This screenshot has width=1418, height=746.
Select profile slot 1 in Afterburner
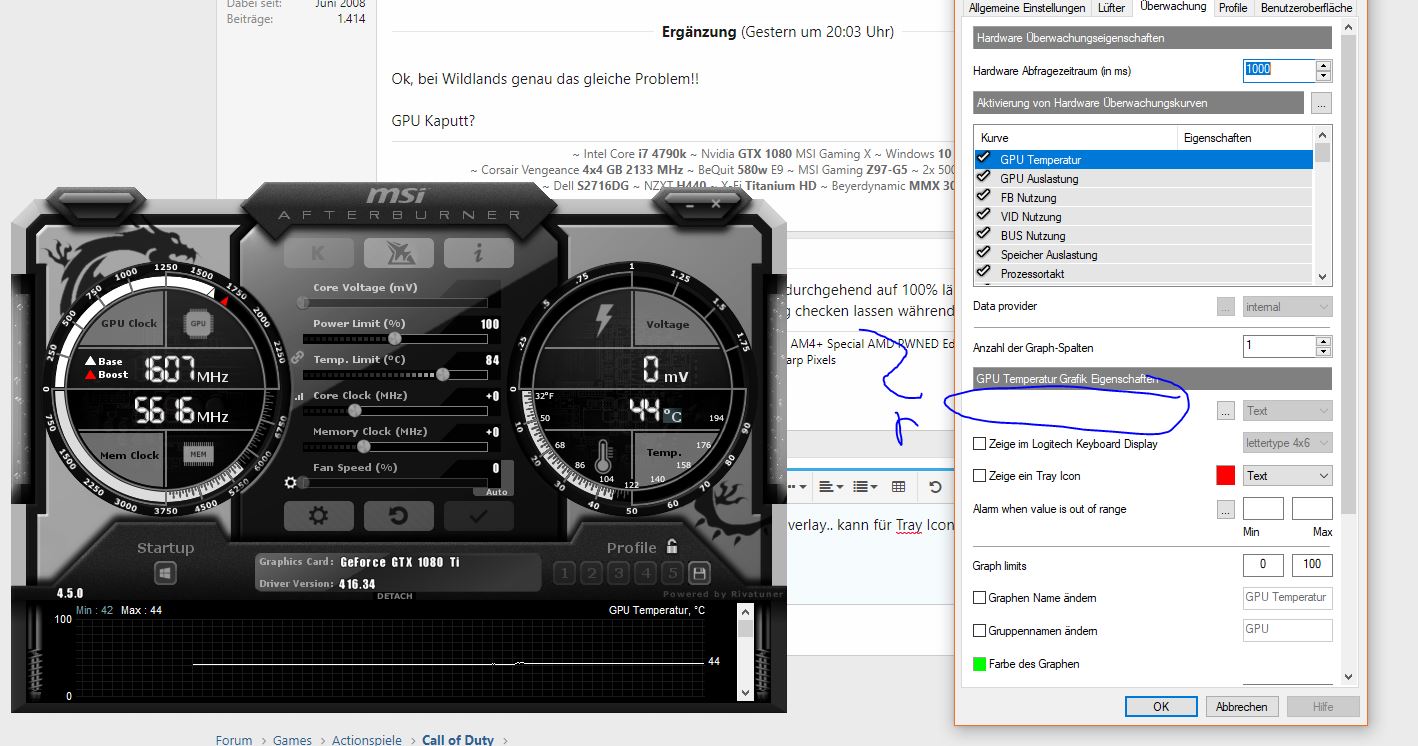tap(564, 573)
